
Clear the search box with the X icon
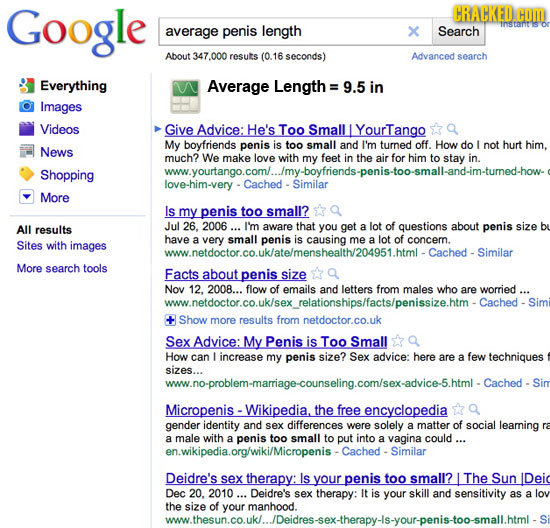click(414, 32)
